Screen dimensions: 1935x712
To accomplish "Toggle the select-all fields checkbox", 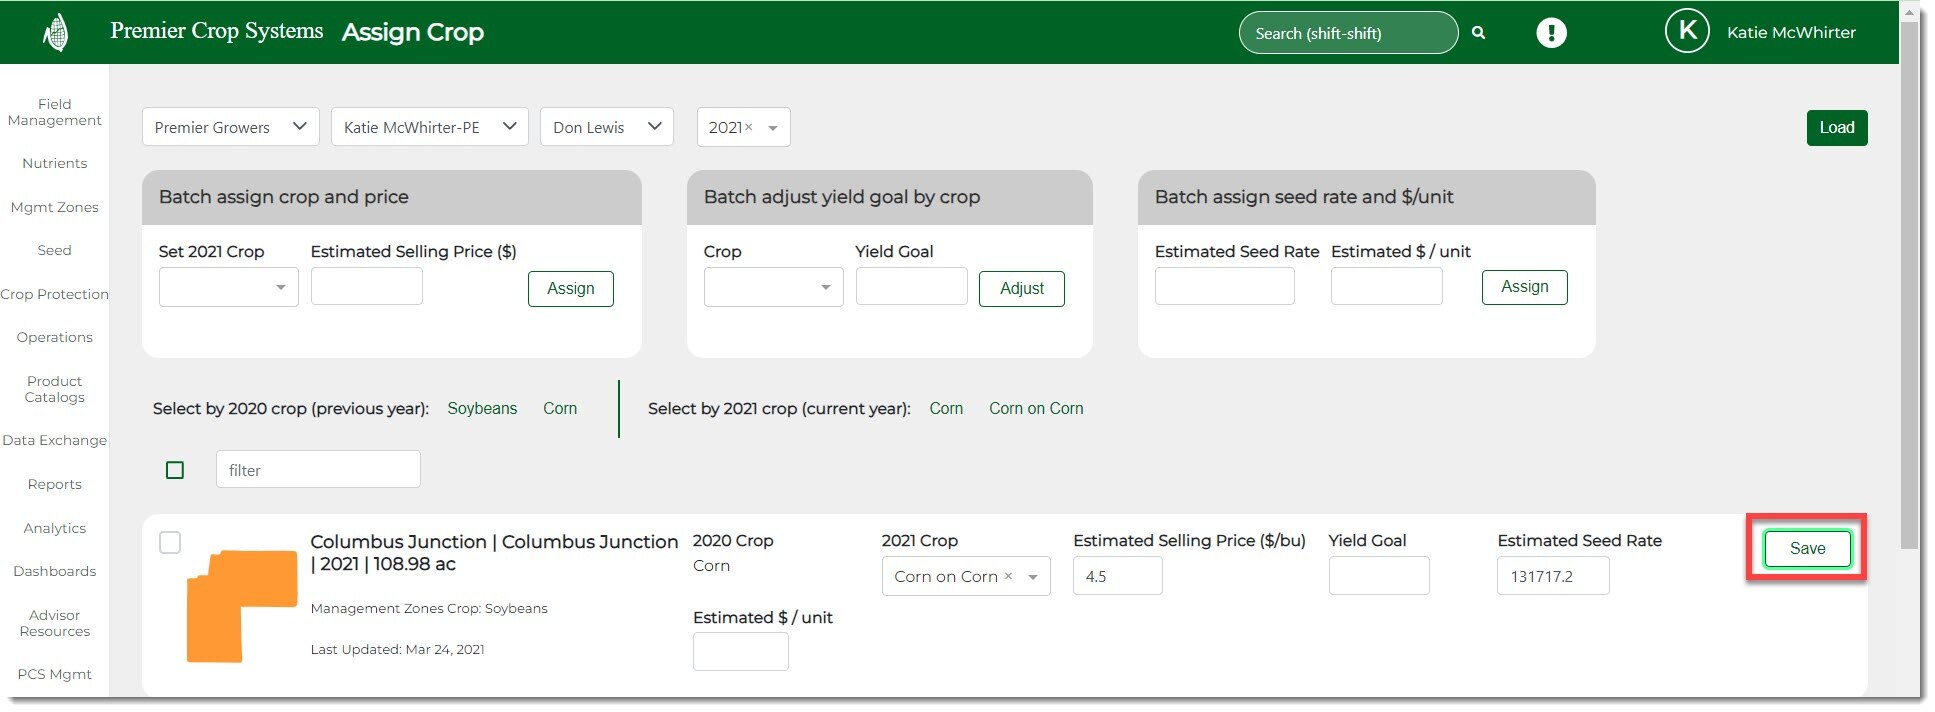I will click(175, 470).
